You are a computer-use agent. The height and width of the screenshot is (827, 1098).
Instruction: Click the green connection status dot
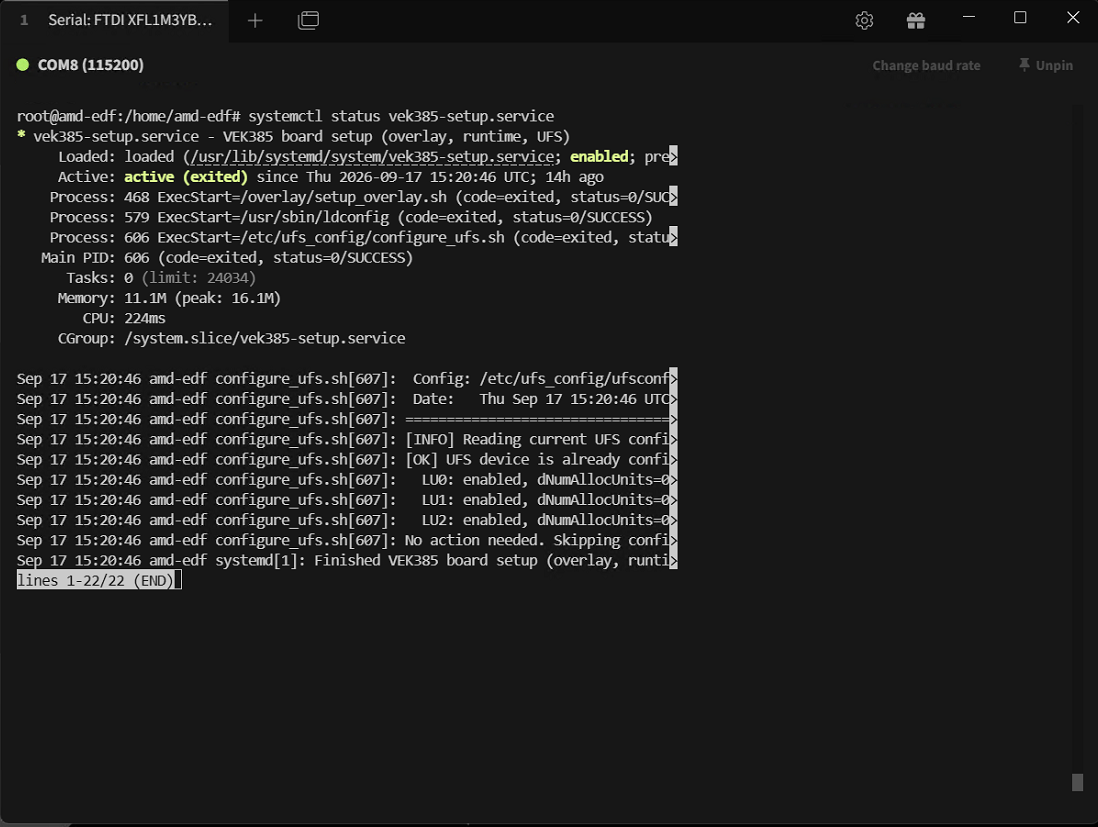click(22, 64)
